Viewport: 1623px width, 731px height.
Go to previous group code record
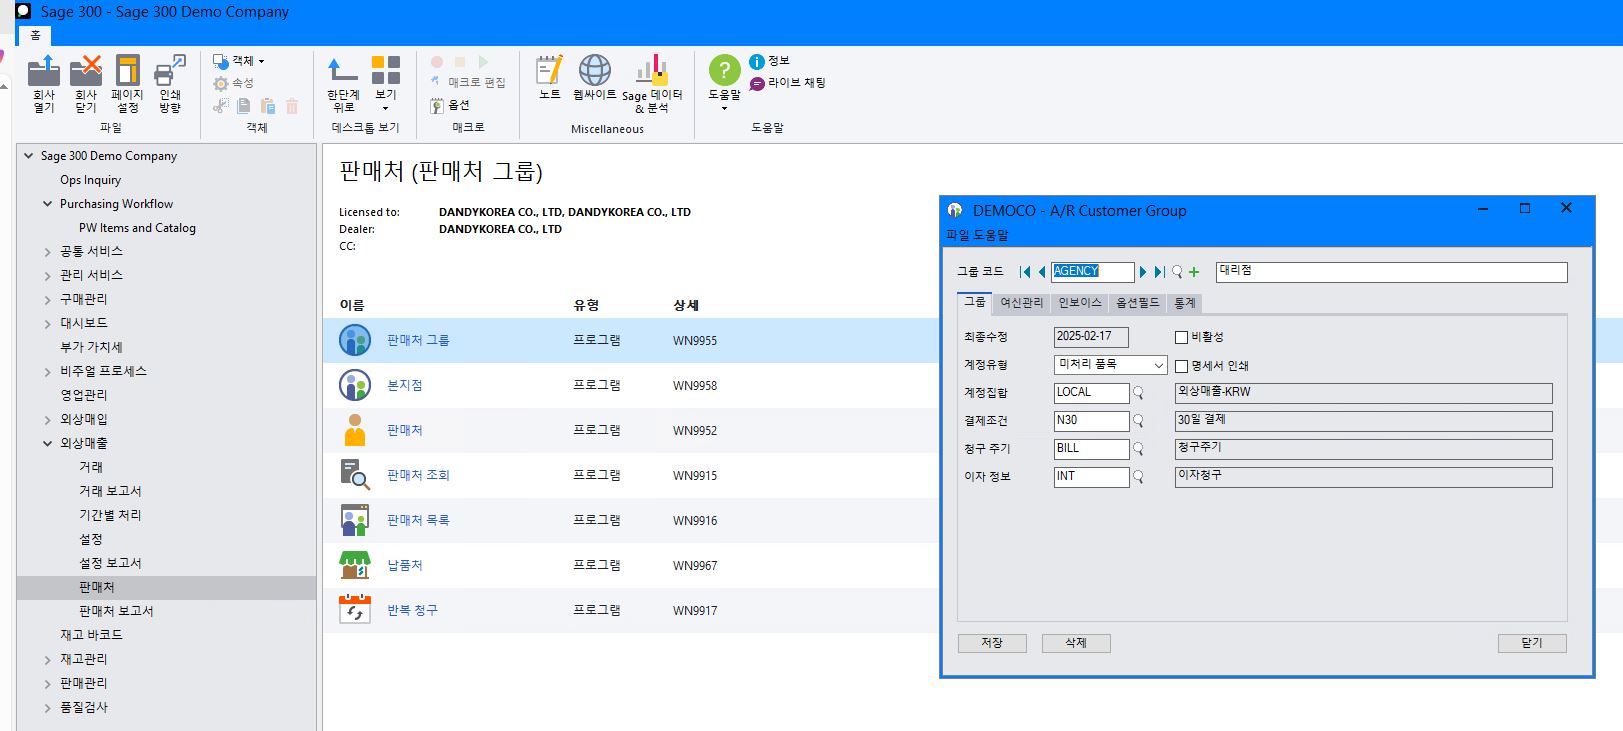coord(1042,272)
